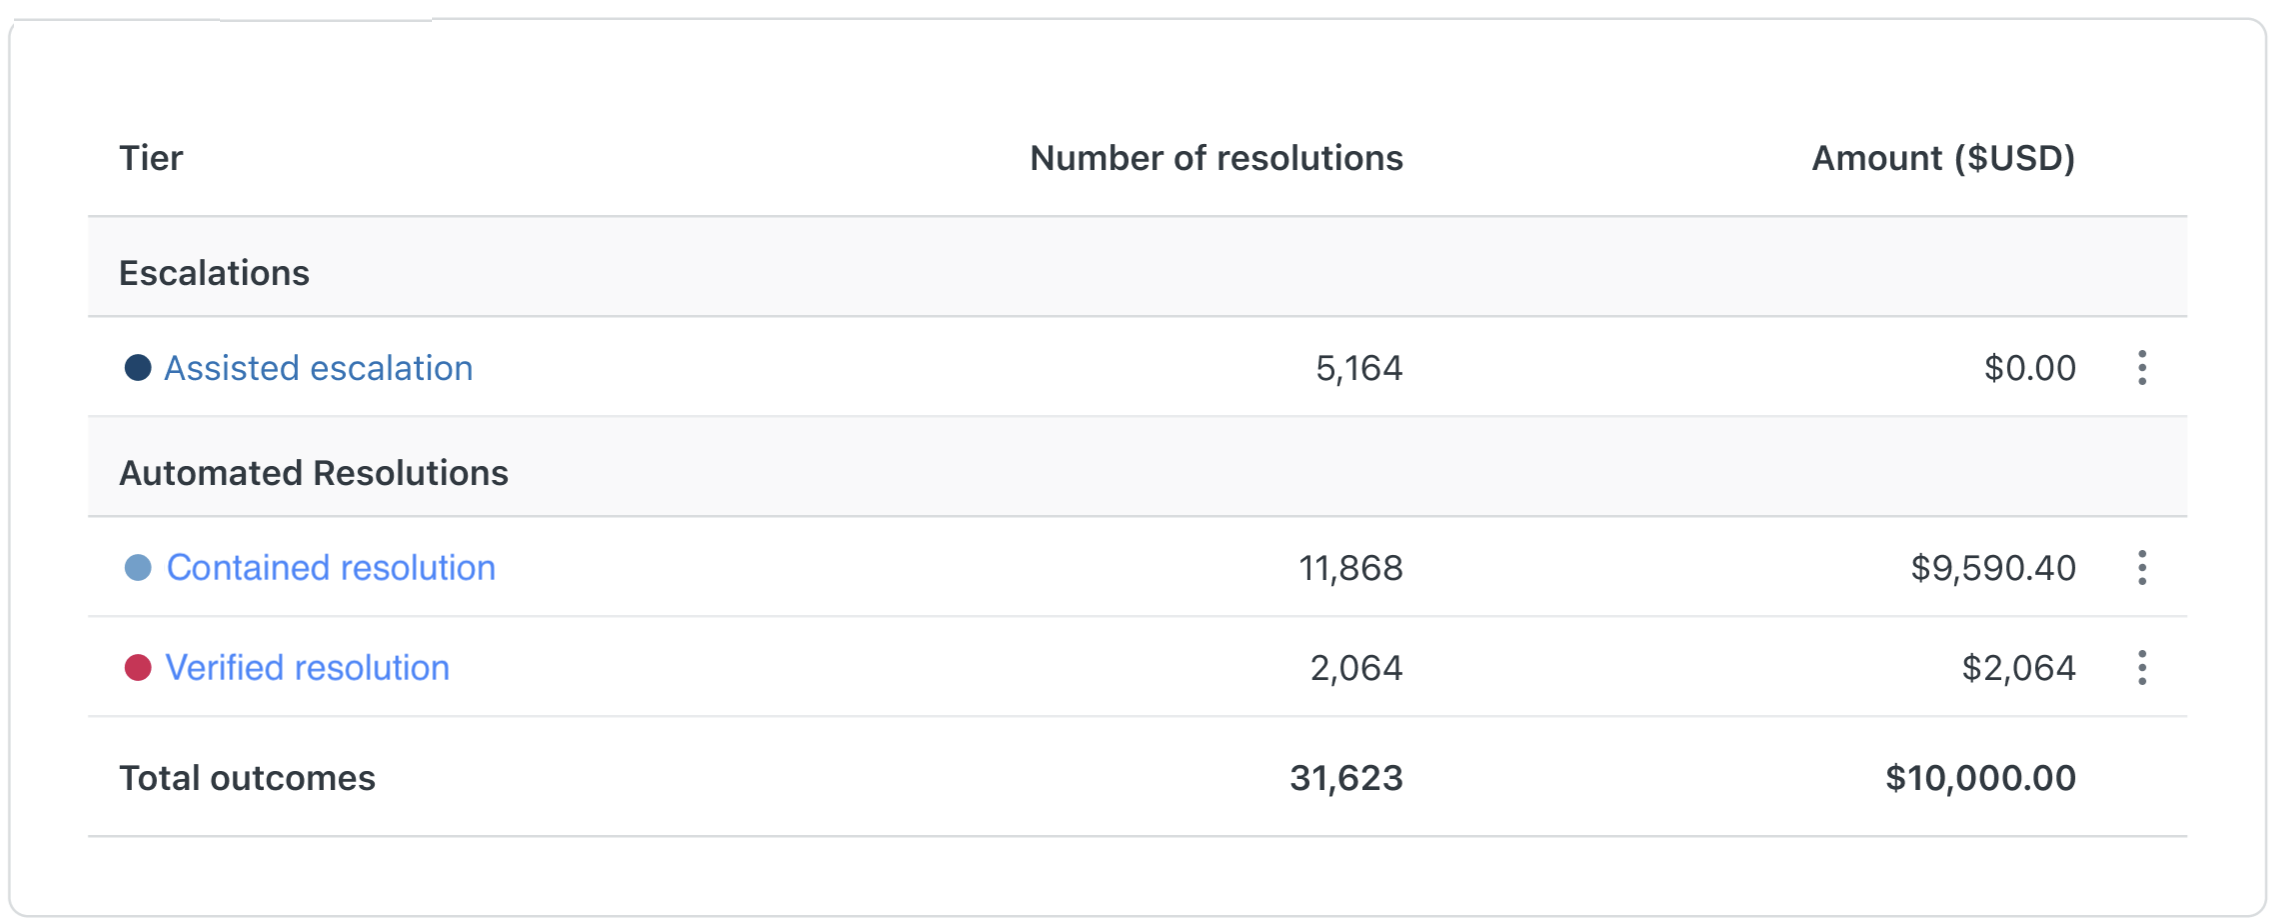Screen dimensions: 2271x923
Task: Click the Tier column header
Action: (x=151, y=158)
